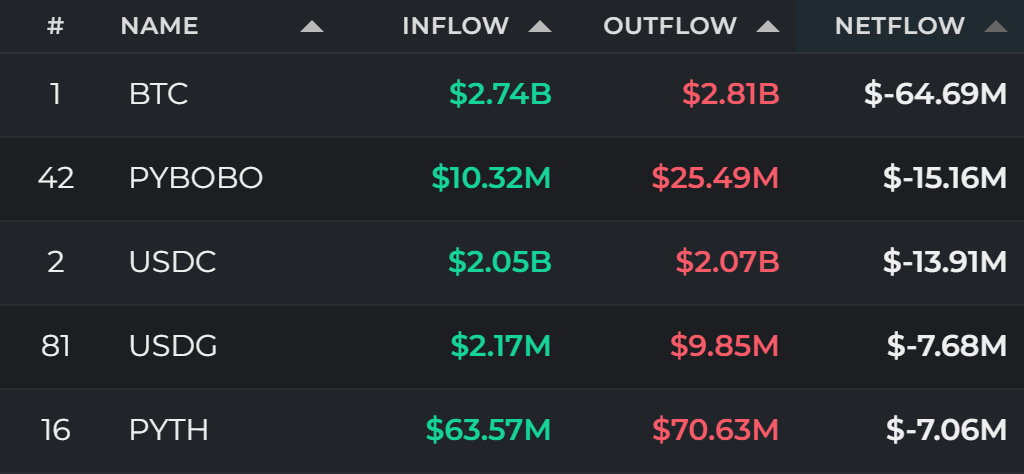Select the INFLOW column header
The height and width of the screenshot is (474, 1024).
(455, 26)
